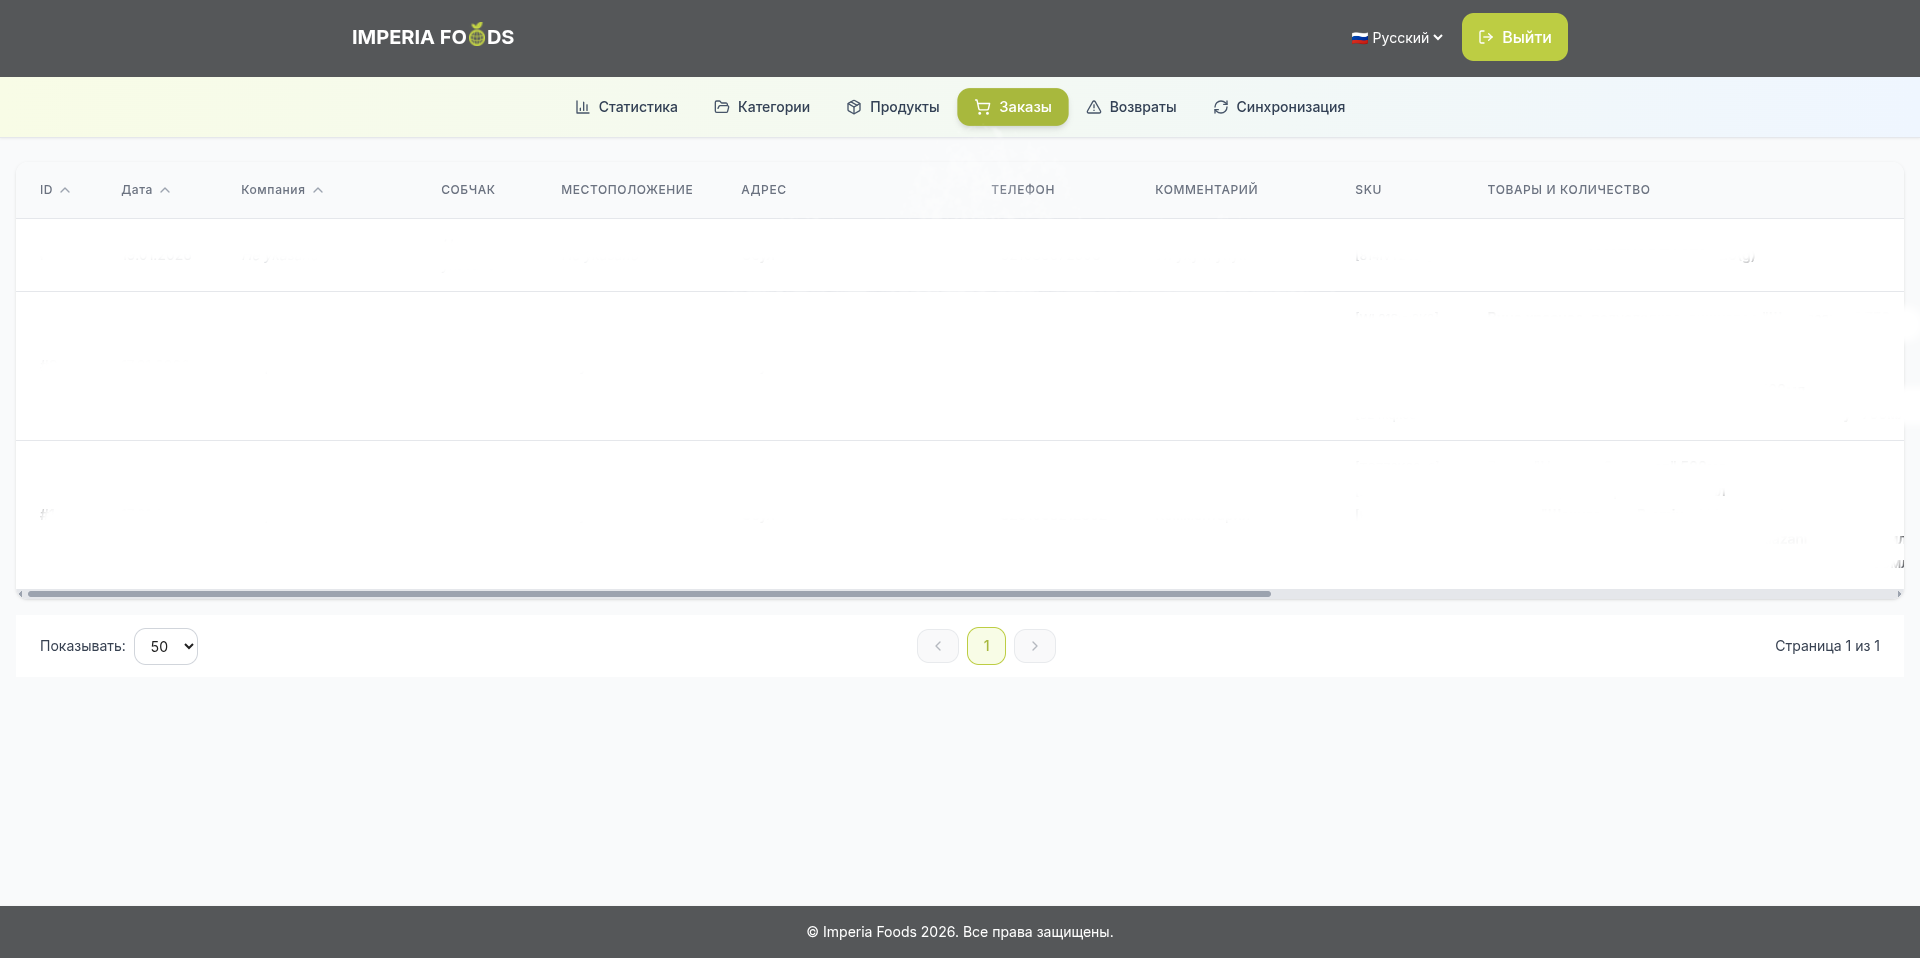Click the Выйти button
This screenshot has width=1920, height=958.
tap(1514, 37)
